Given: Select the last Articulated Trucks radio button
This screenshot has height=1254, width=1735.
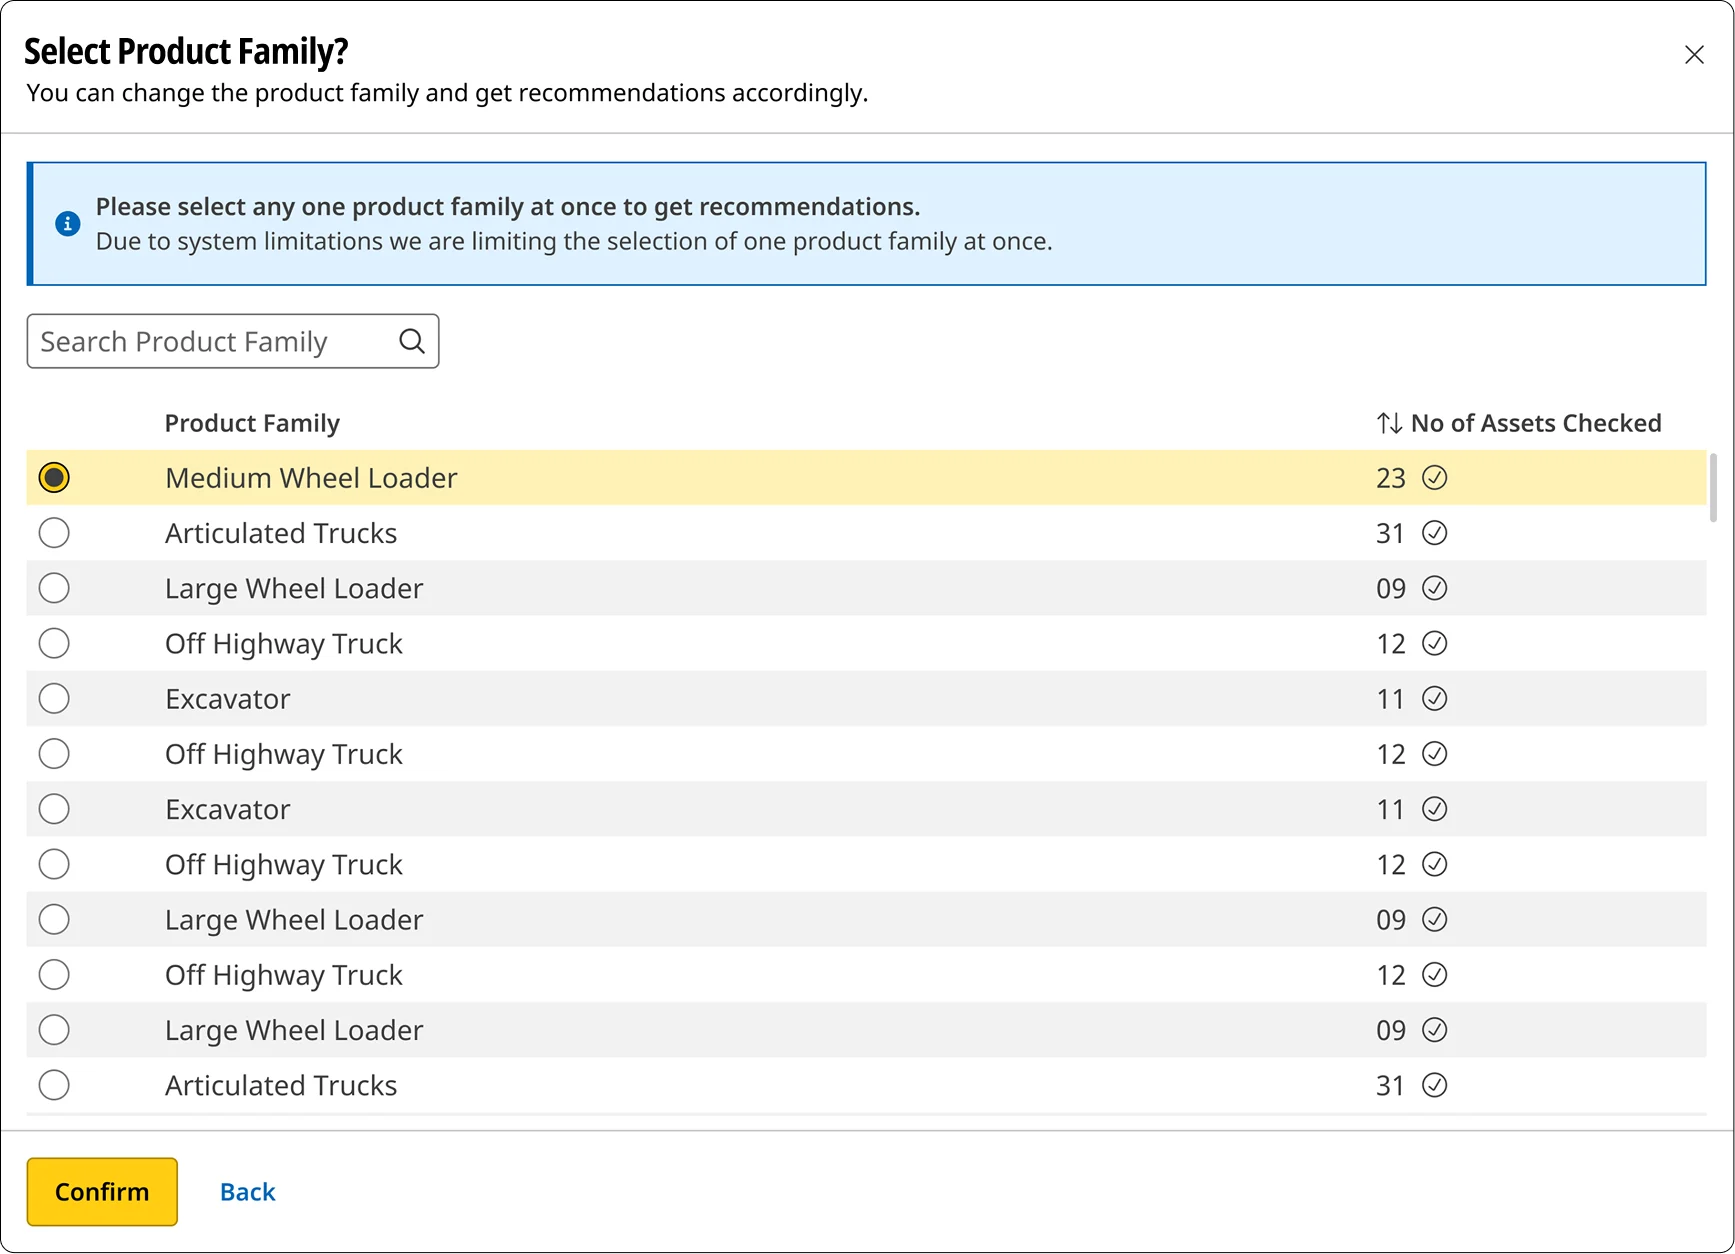Looking at the screenshot, I should (x=54, y=1085).
